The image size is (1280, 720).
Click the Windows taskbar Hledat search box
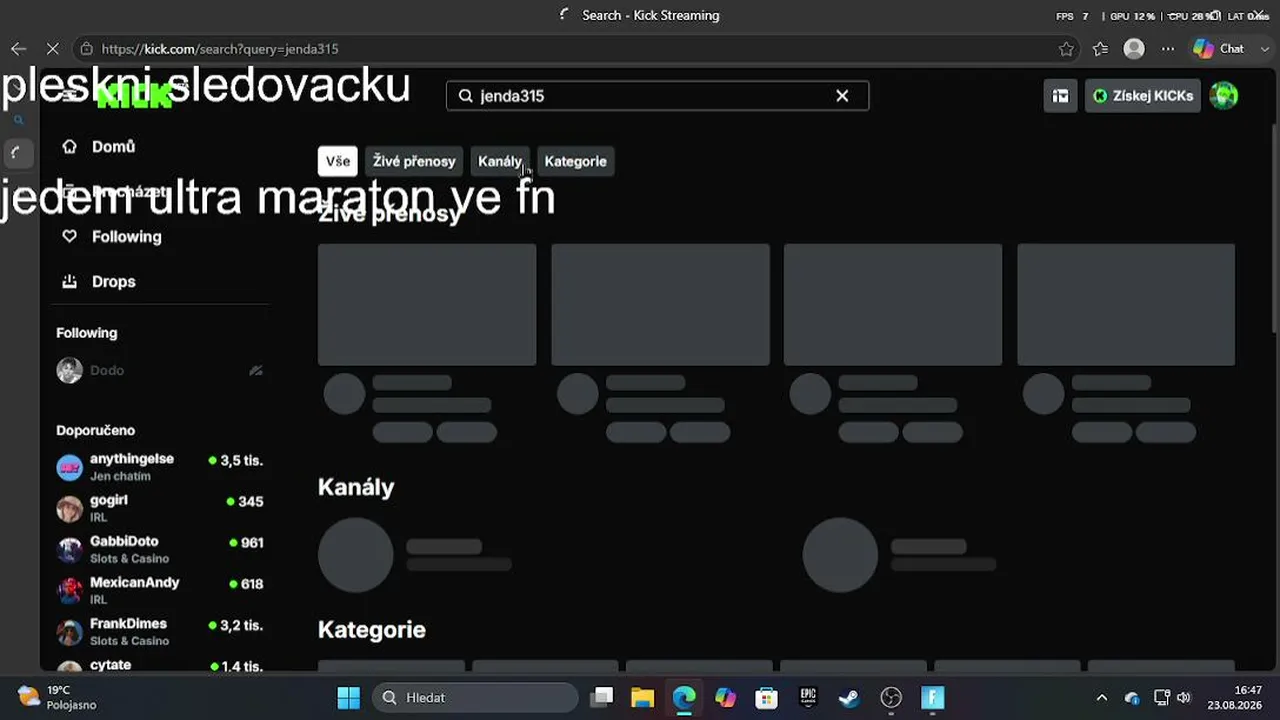click(475, 698)
